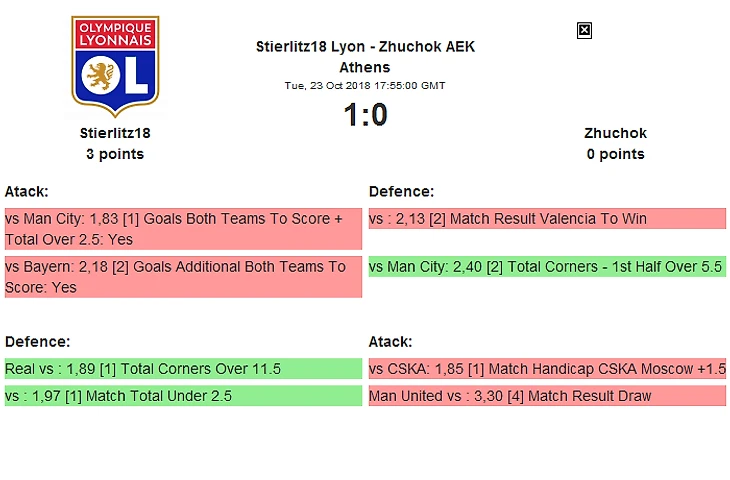This screenshot has height=480, width=730.
Task: Click the Olympique Lyonnais club logo
Action: coord(115,66)
